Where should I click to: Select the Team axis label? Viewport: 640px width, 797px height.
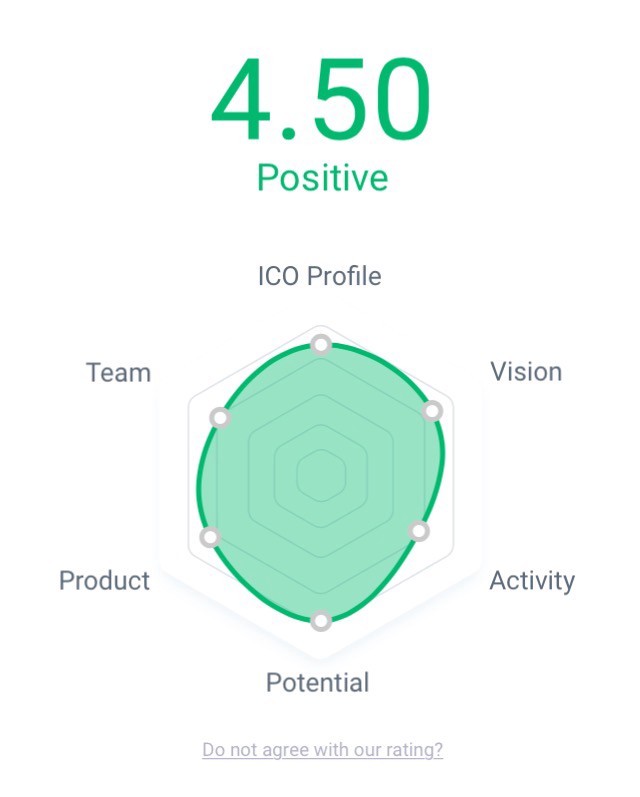118,373
